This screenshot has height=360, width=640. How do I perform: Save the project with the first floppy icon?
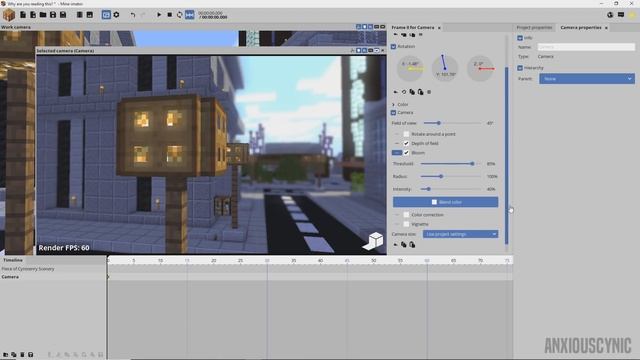(x=53, y=15)
